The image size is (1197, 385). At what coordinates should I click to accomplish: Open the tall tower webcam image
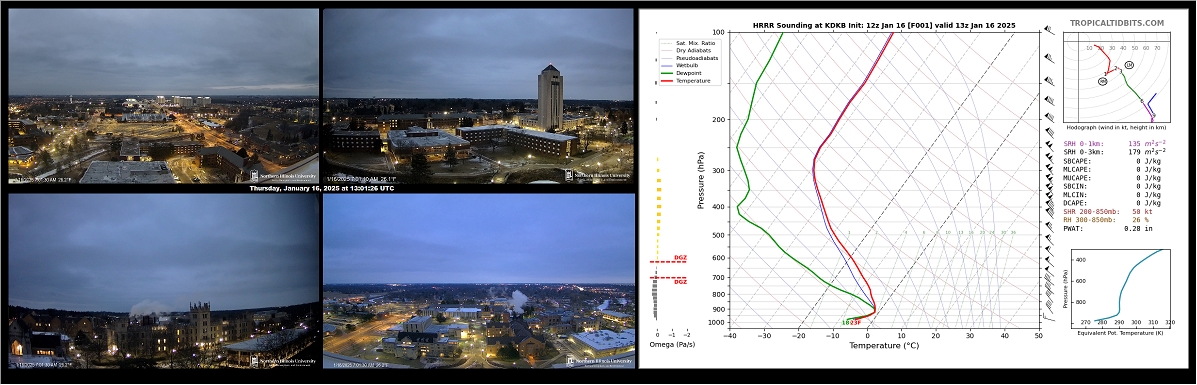point(479,95)
